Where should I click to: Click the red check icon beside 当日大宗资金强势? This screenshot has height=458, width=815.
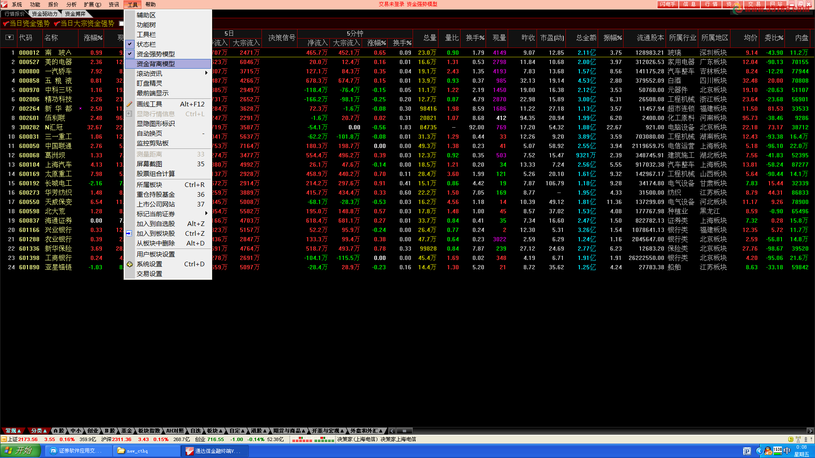(x=56, y=23)
